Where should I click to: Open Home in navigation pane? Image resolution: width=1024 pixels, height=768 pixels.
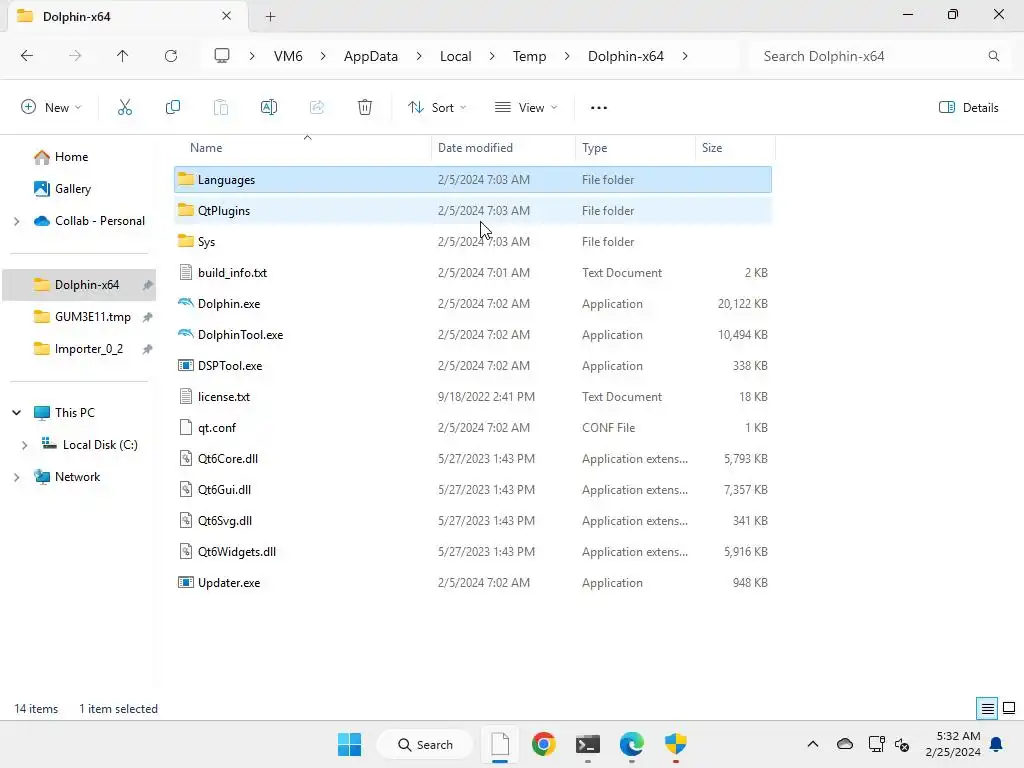point(71,157)
